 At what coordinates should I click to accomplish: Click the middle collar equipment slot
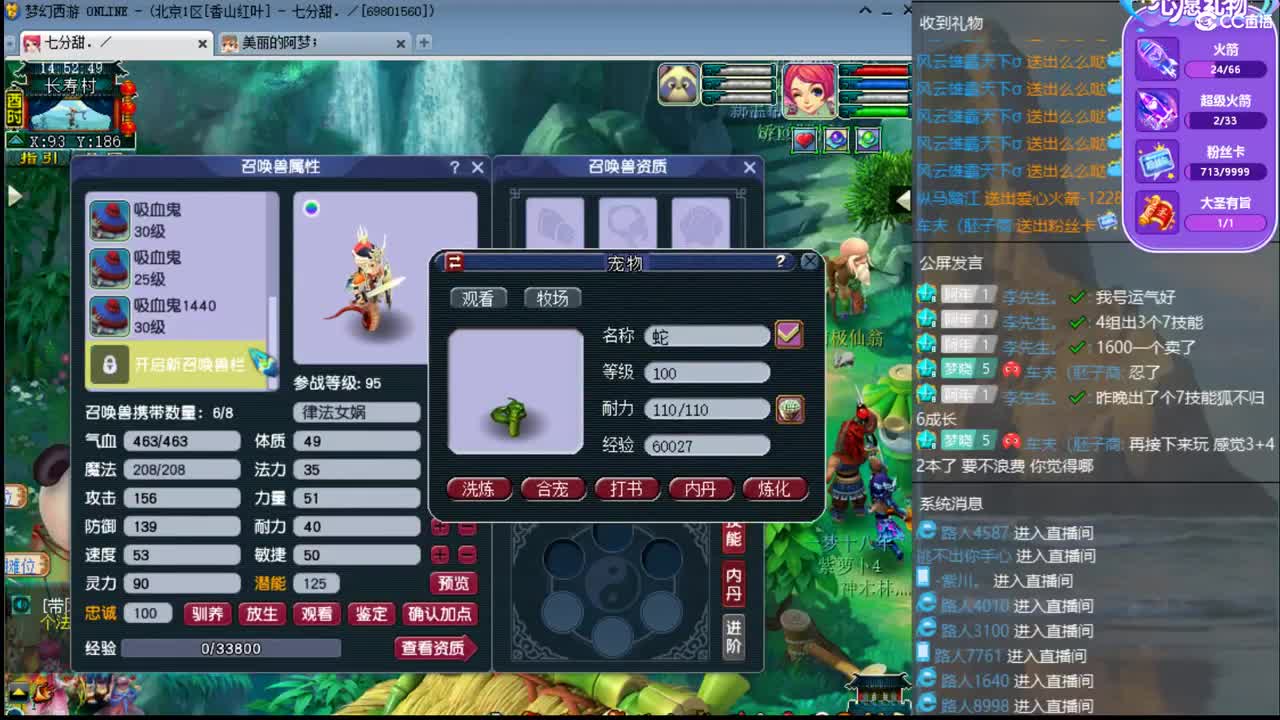[628, 224]
